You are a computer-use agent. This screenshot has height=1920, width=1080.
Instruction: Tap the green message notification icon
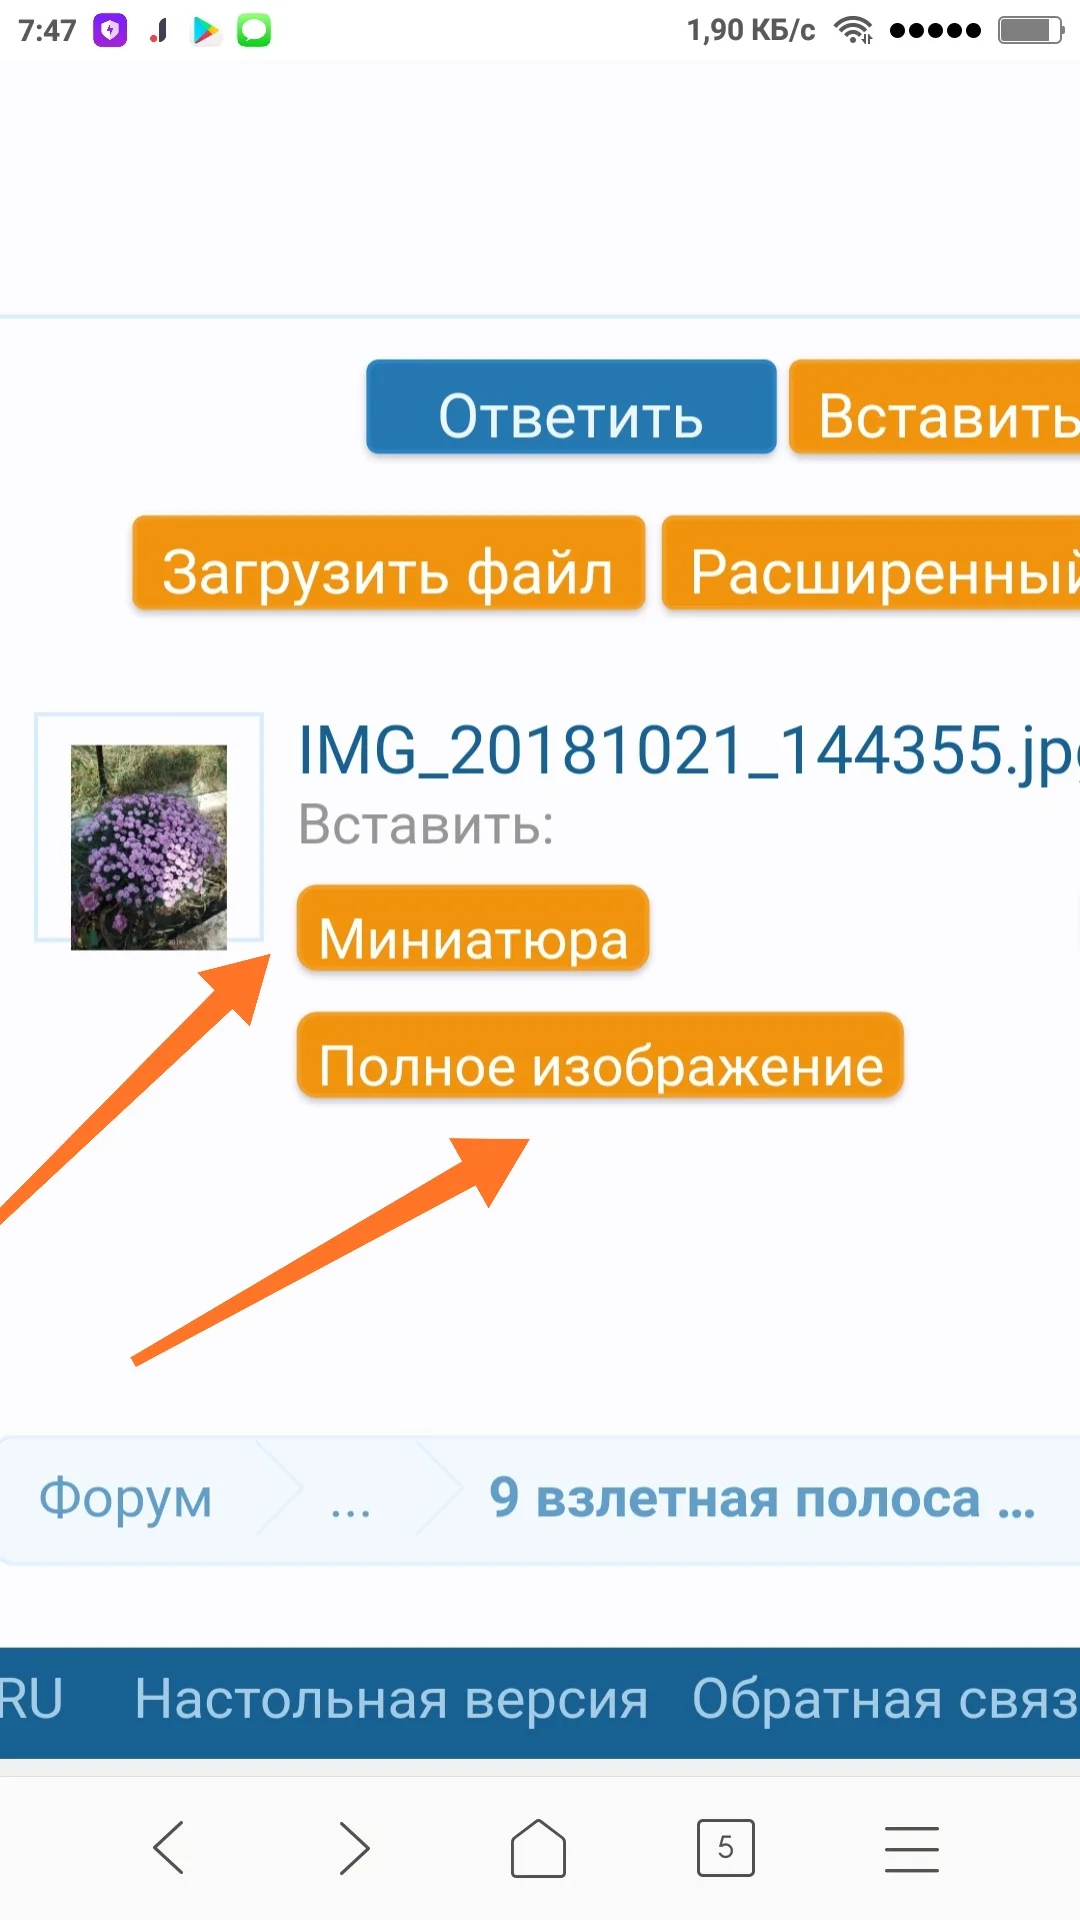[254, 31]
